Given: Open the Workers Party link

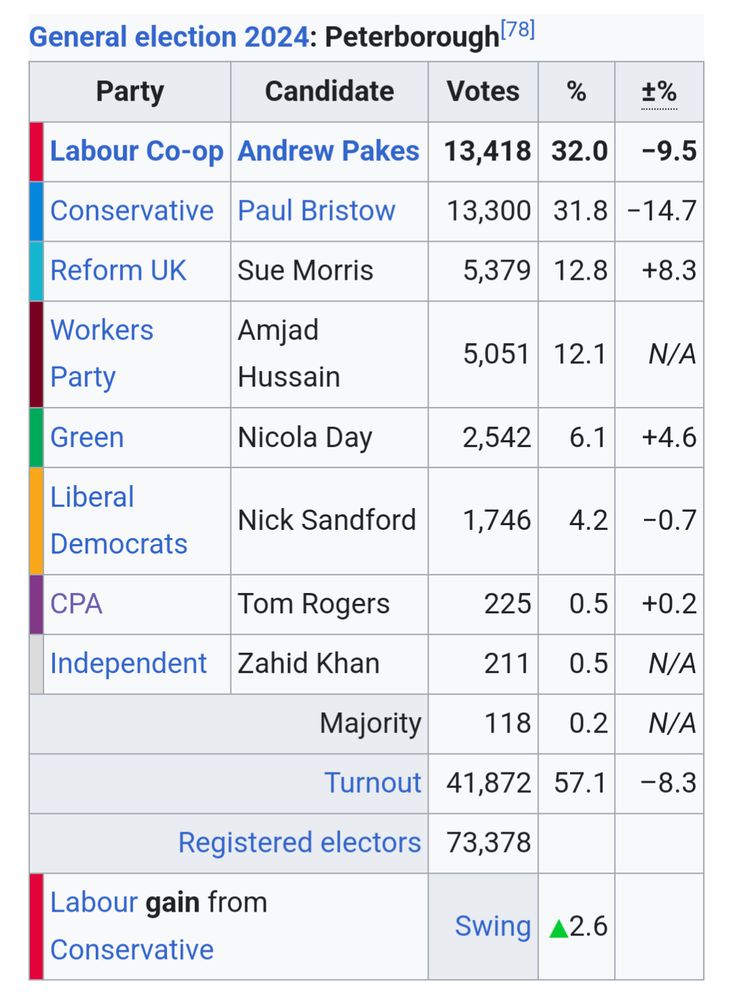Looking at the screenshot, I should pyautogui.click(x=101, y=353).
